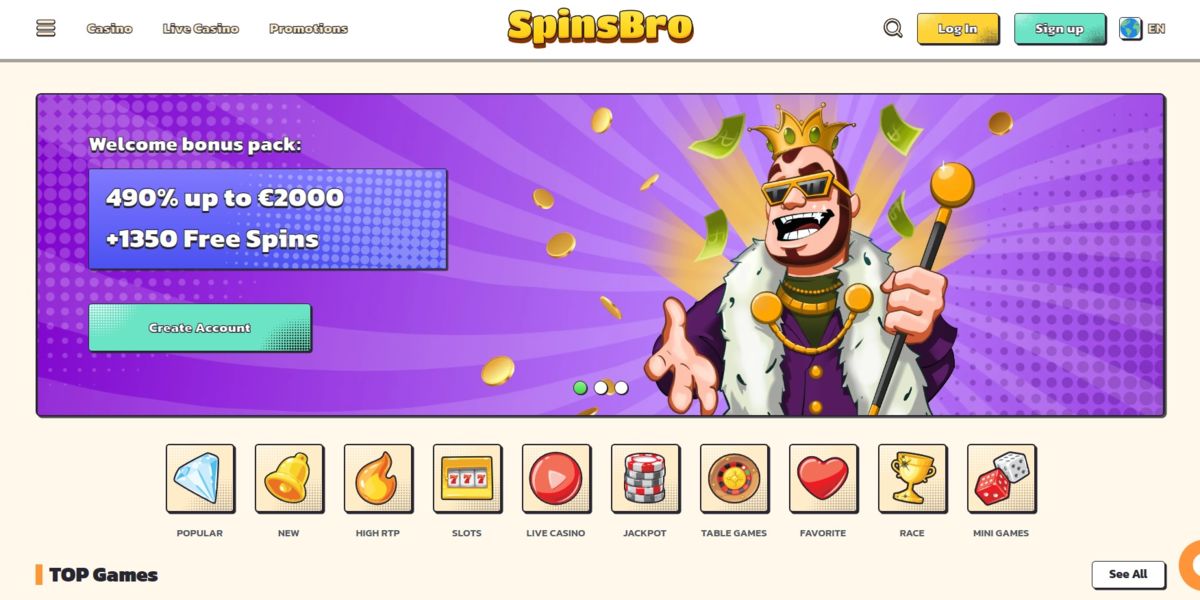Select the Race trophy icon

[x=912, y=479]
